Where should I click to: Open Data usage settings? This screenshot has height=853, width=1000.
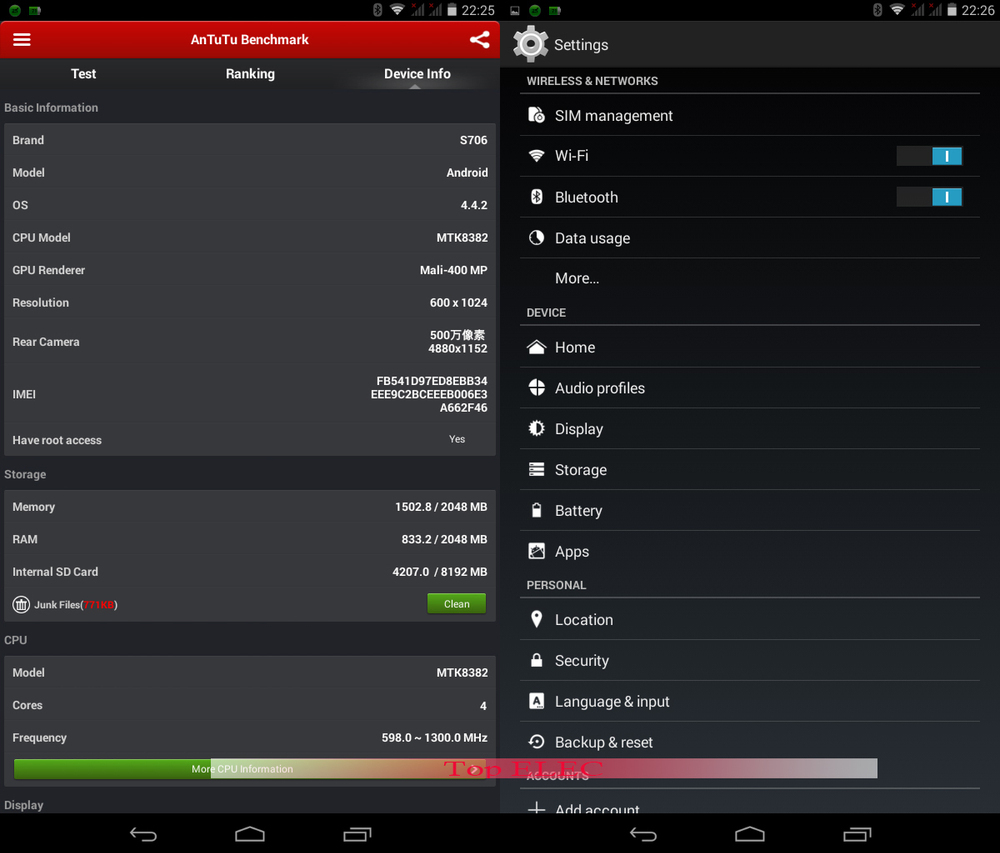click(592, 238)
